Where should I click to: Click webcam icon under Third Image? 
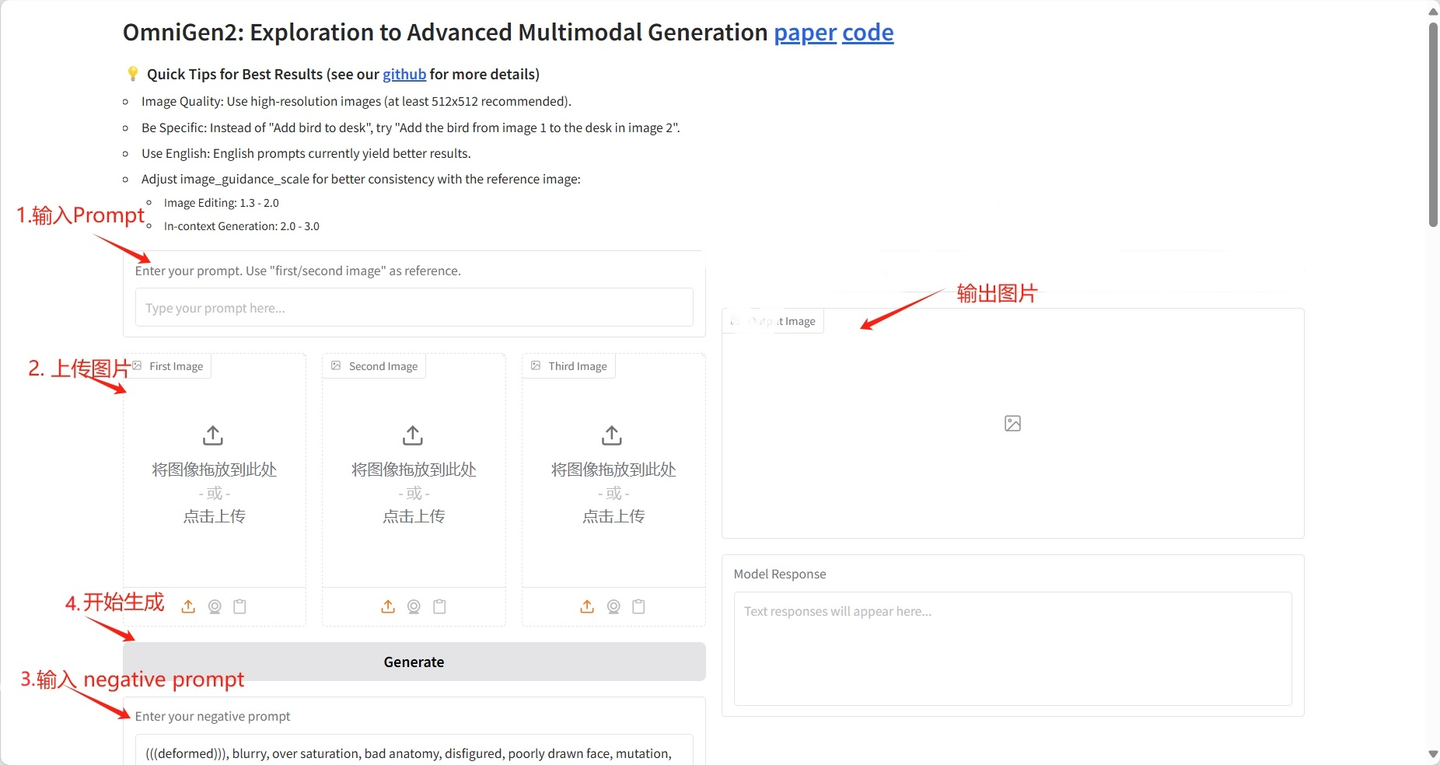pos(613,607)
